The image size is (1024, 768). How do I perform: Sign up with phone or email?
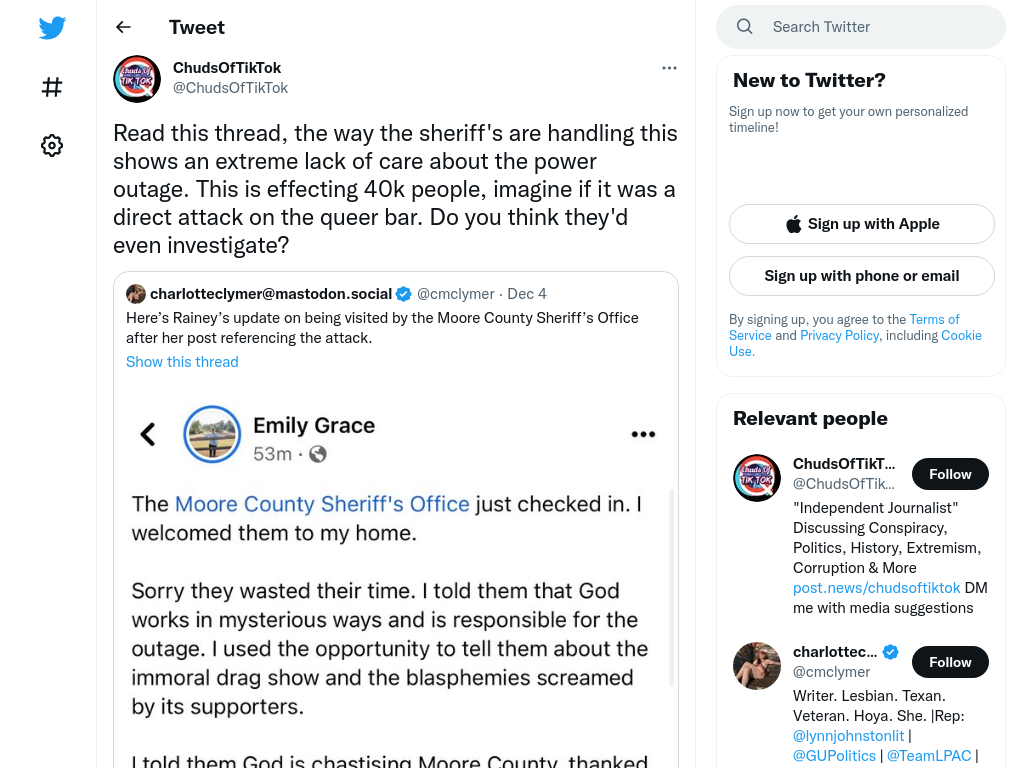[x=861, y=276]
